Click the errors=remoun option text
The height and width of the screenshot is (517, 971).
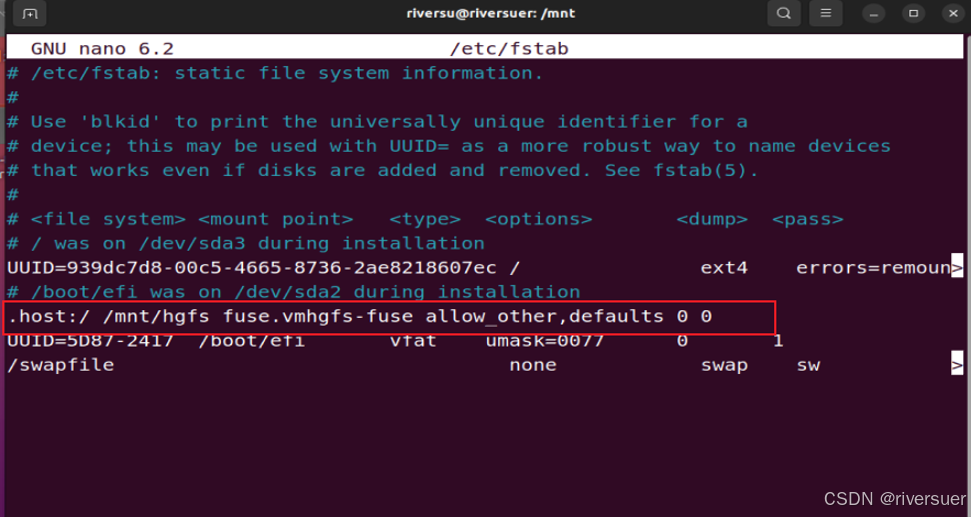coord(871,268)
